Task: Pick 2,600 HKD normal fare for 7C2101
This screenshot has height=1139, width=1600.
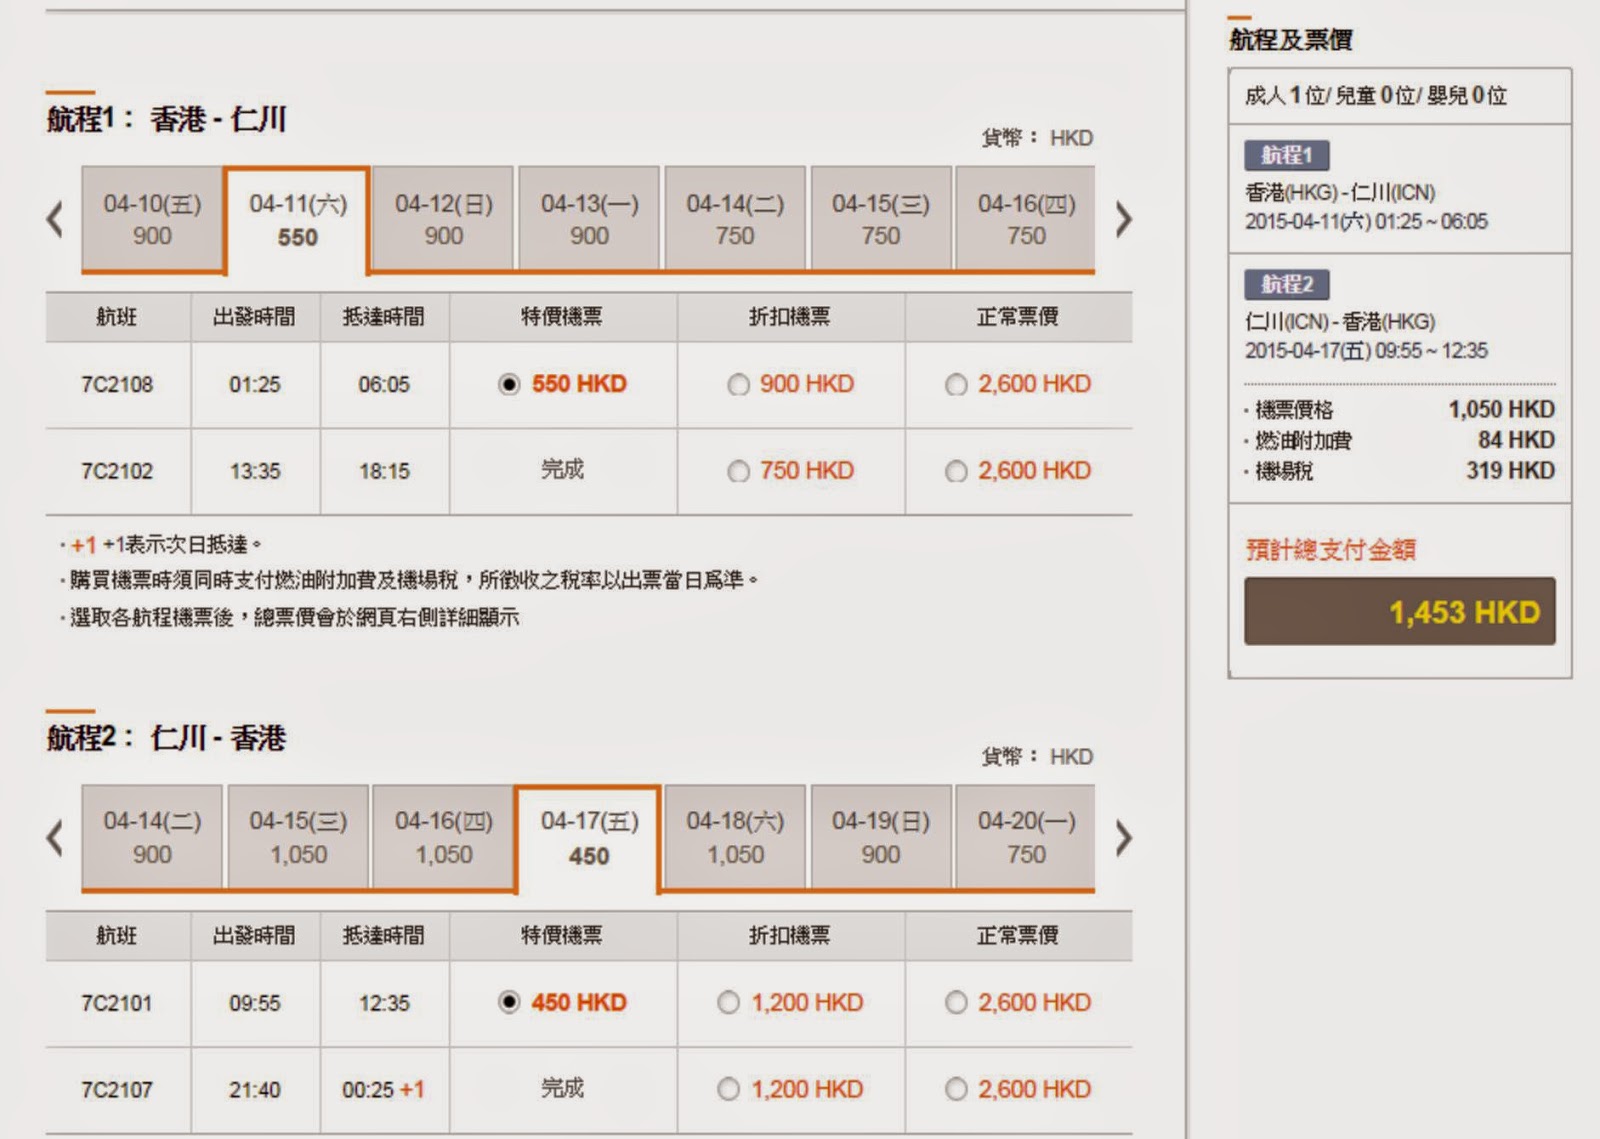Action: pyautogui.click(x=956, y=1002)
